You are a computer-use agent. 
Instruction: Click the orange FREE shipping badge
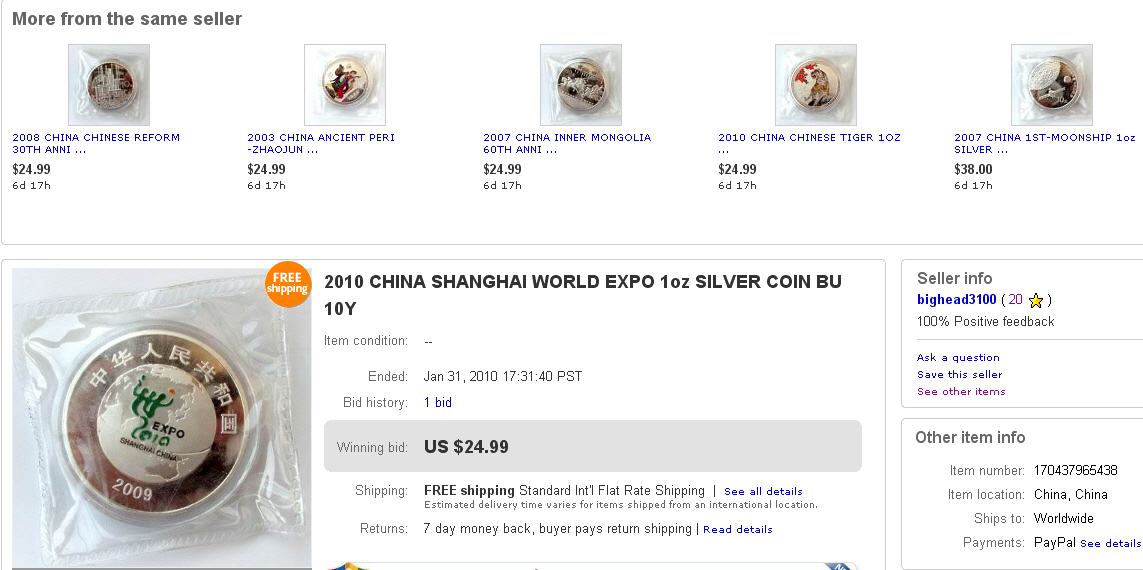tap(287, 283)
